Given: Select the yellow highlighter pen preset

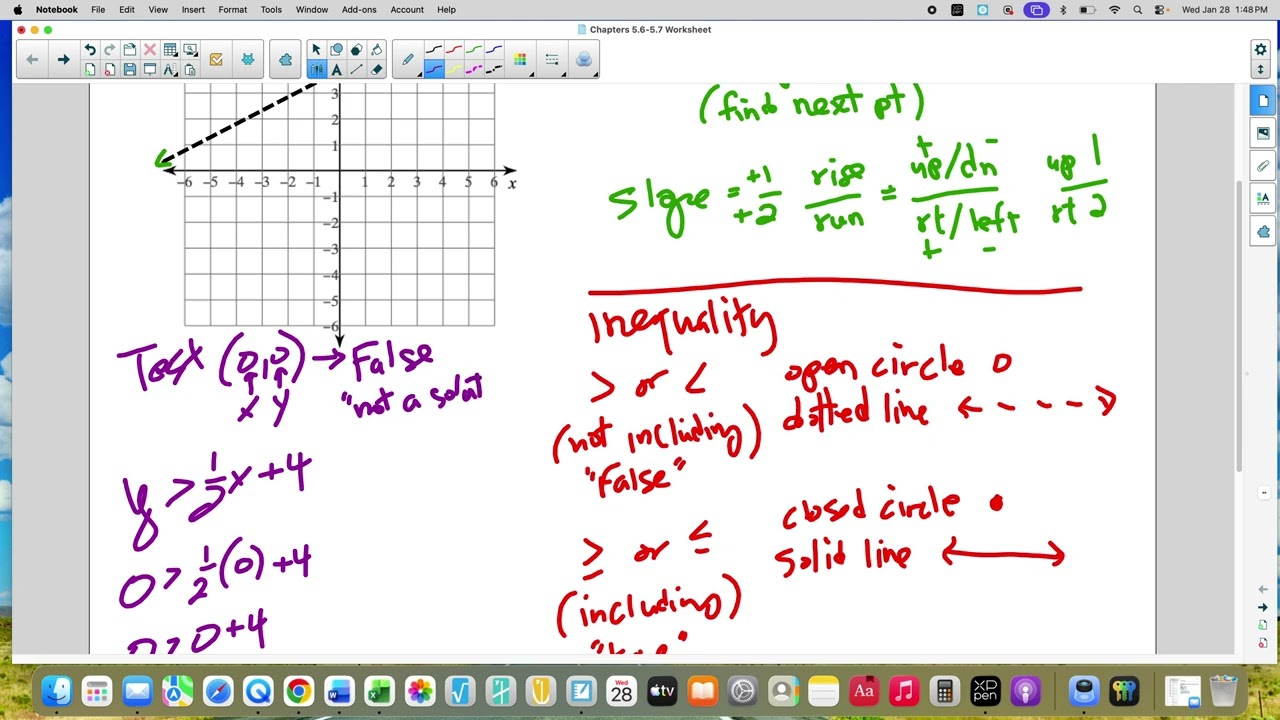Looking at the screenshot, I should pyautogui.click(x=454, y=70).
